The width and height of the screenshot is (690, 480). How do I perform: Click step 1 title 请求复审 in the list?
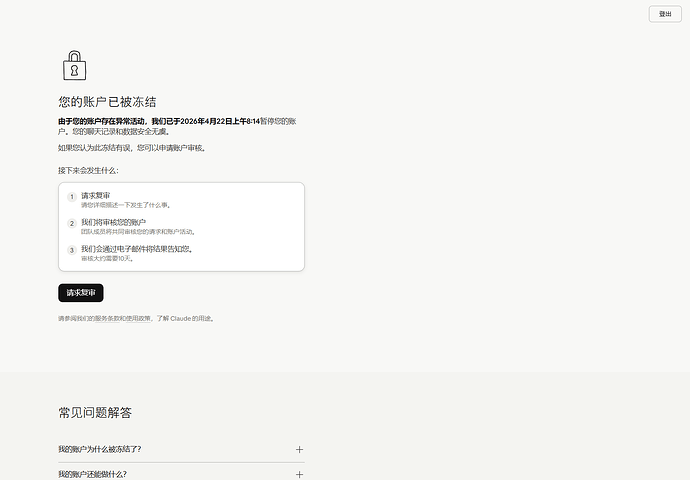pos(95,195)
